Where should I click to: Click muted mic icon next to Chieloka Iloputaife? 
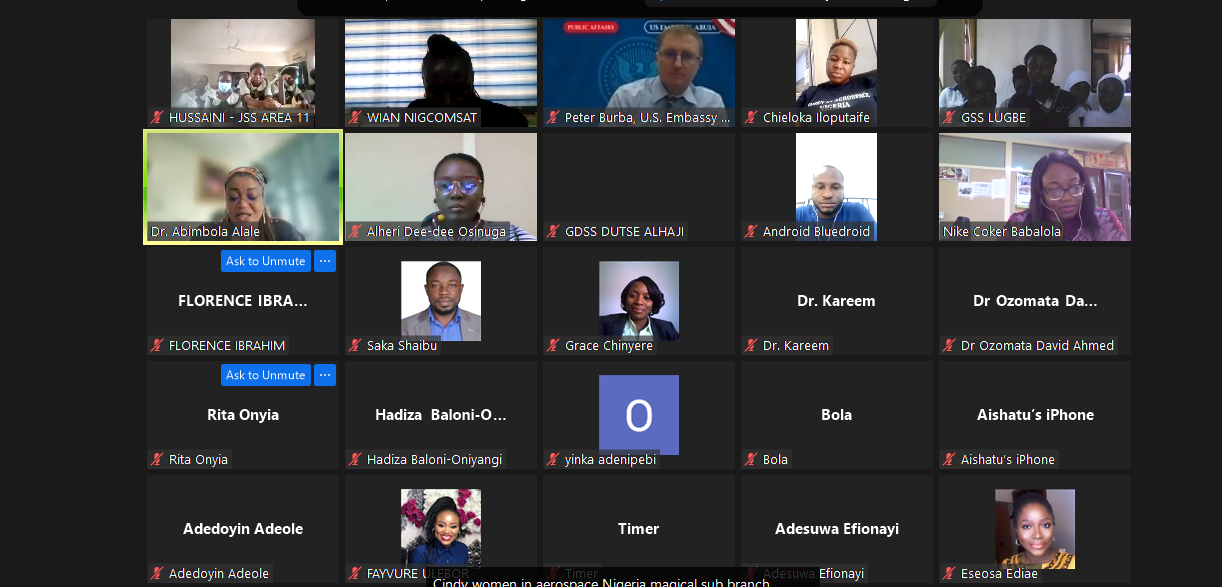click(751, 118)
